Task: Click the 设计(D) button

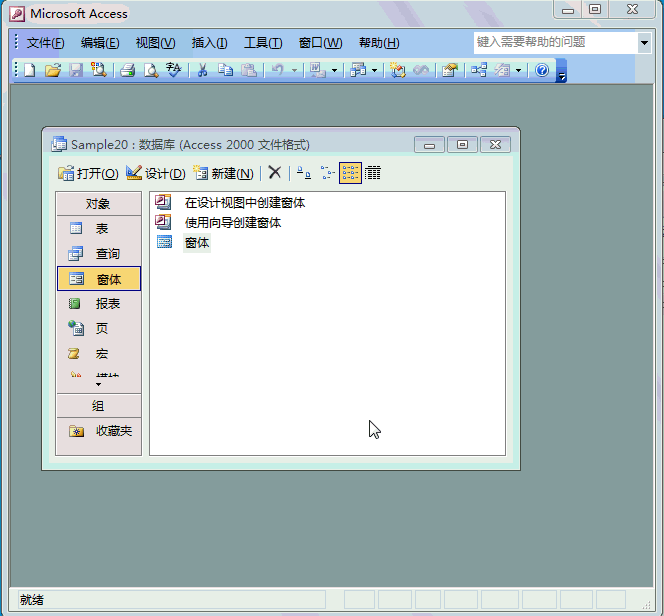Action: [156, 173]
